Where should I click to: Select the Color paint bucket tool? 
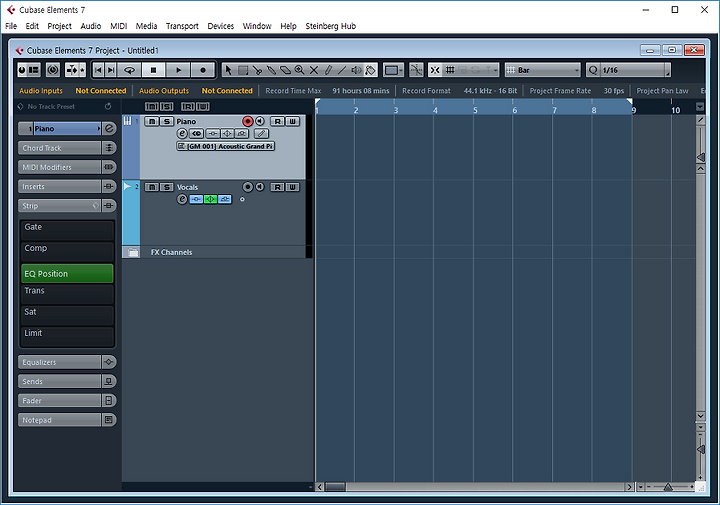click(x=371, y=70)
